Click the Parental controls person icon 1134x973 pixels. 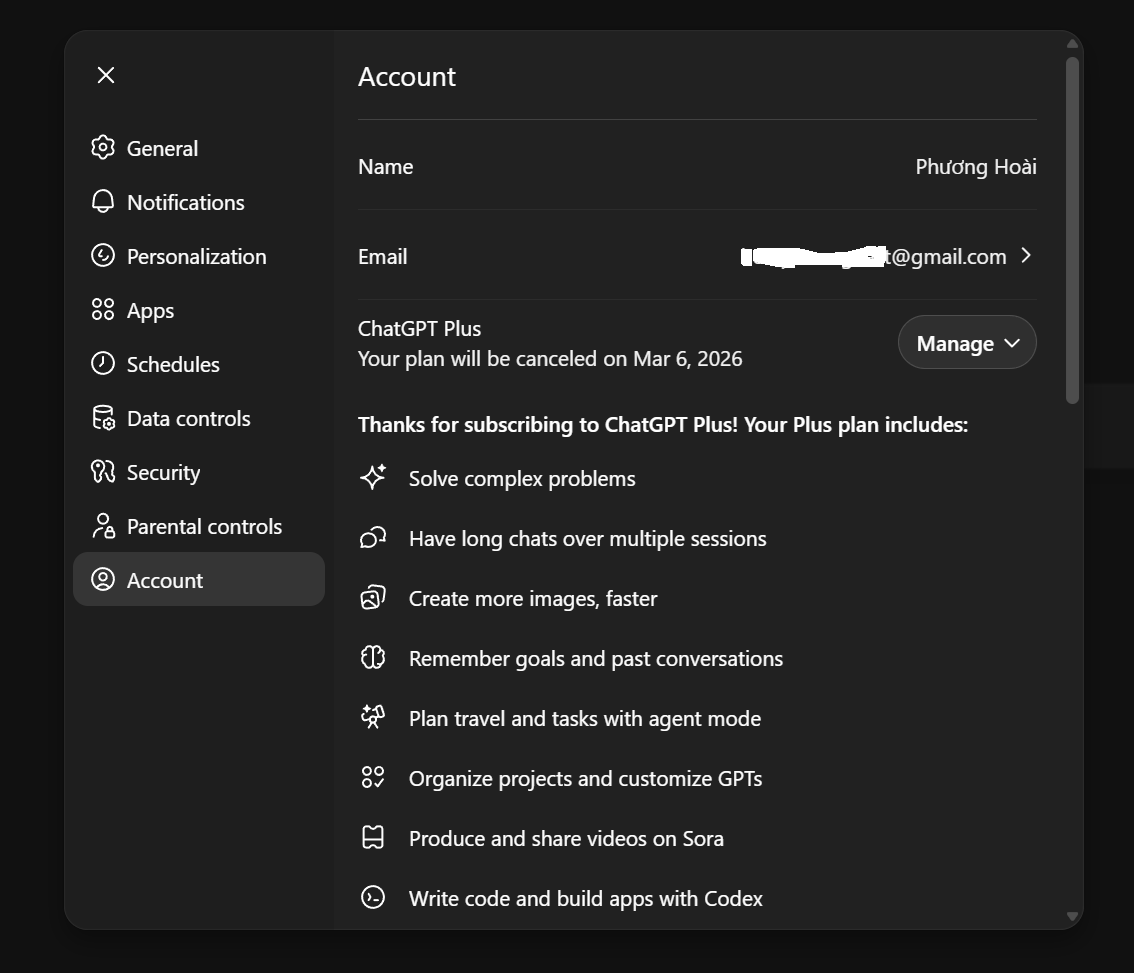103,526
